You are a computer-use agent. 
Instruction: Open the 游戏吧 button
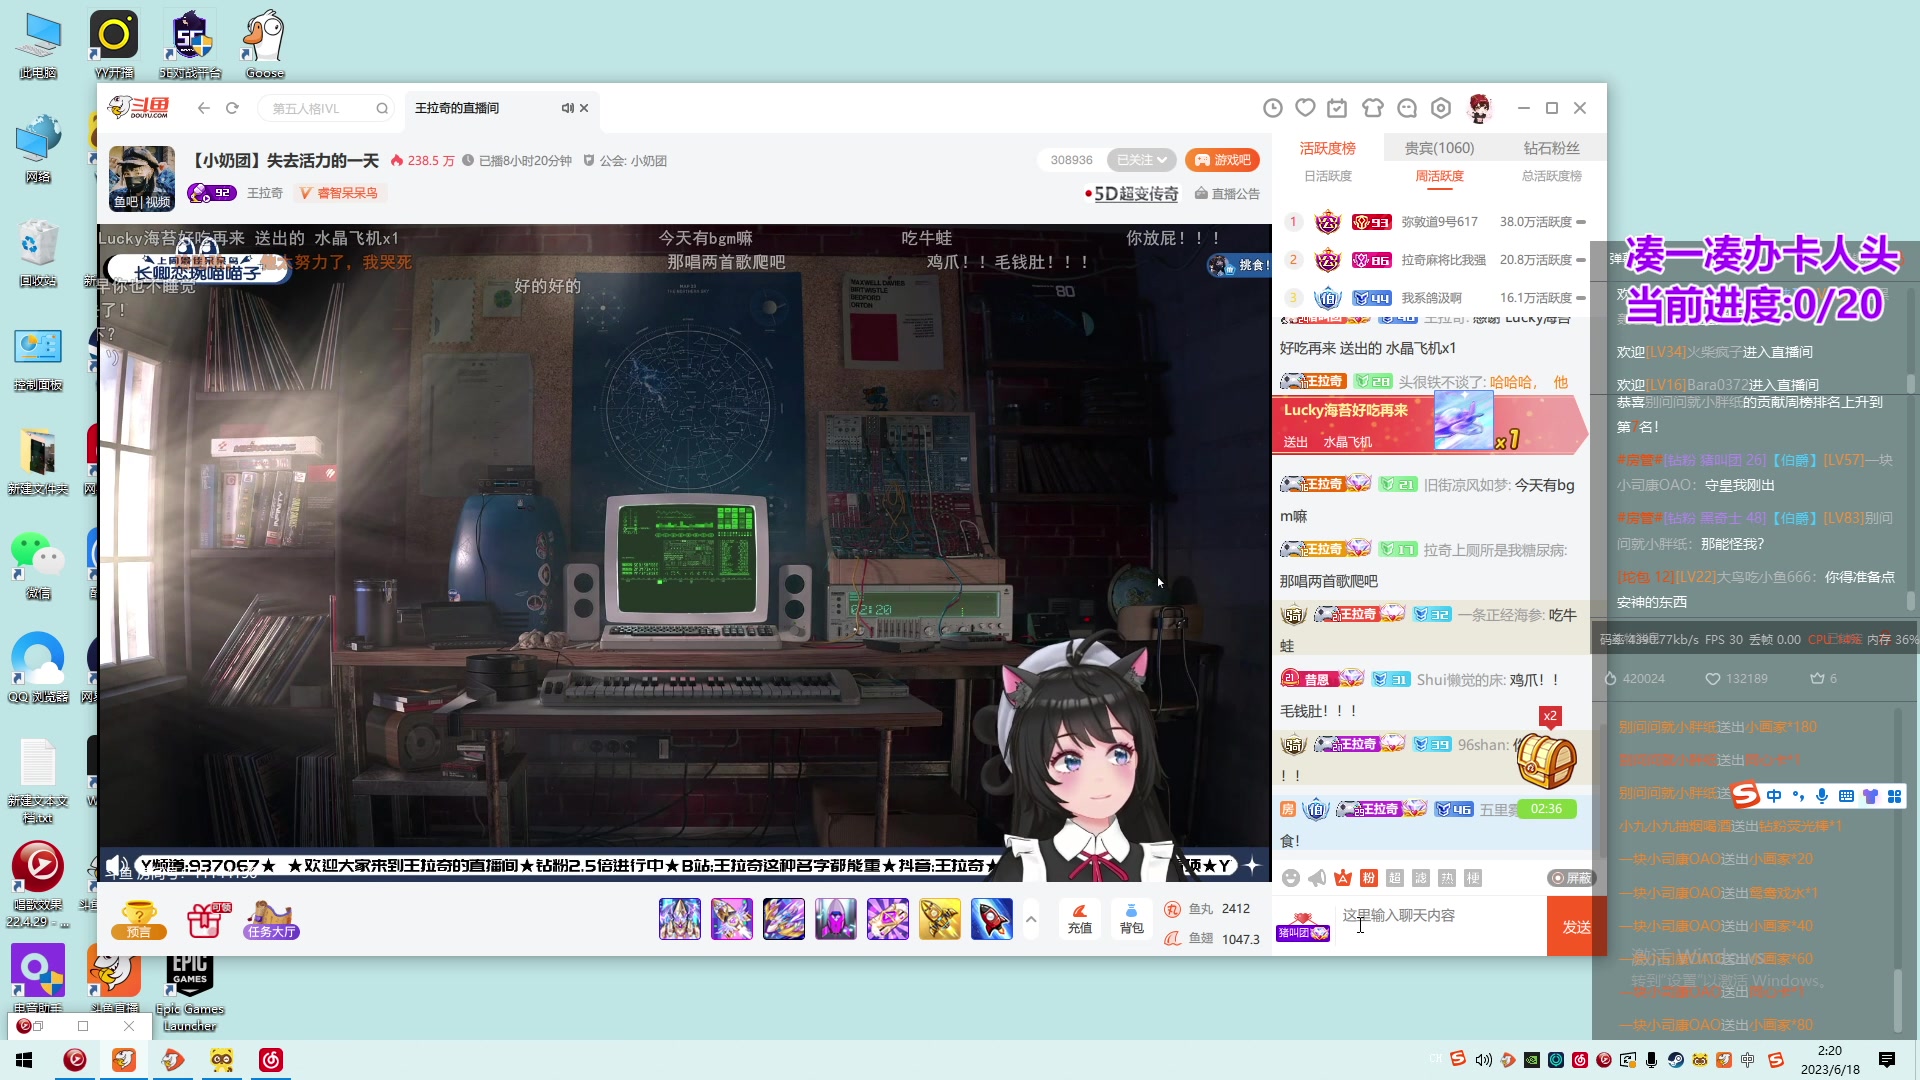coord(1222,160)
